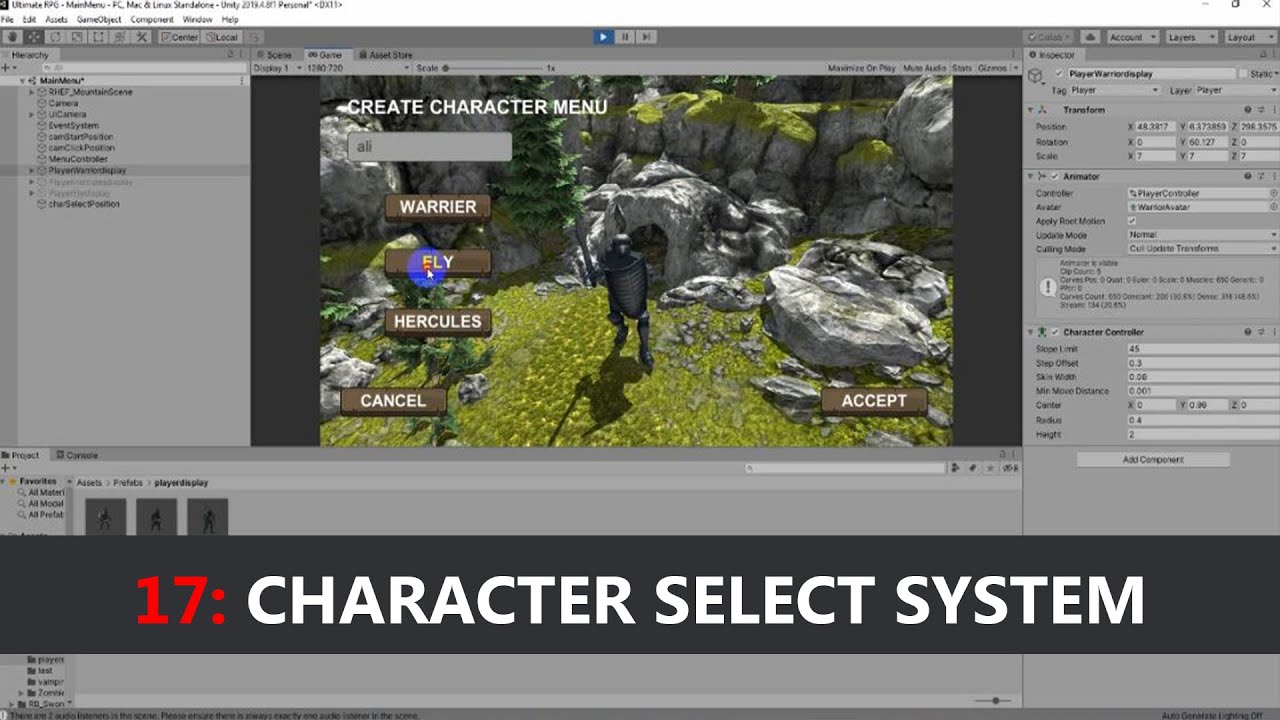Collapse the Transform component
1280x720 pixels.
[x=1032, y=110]
